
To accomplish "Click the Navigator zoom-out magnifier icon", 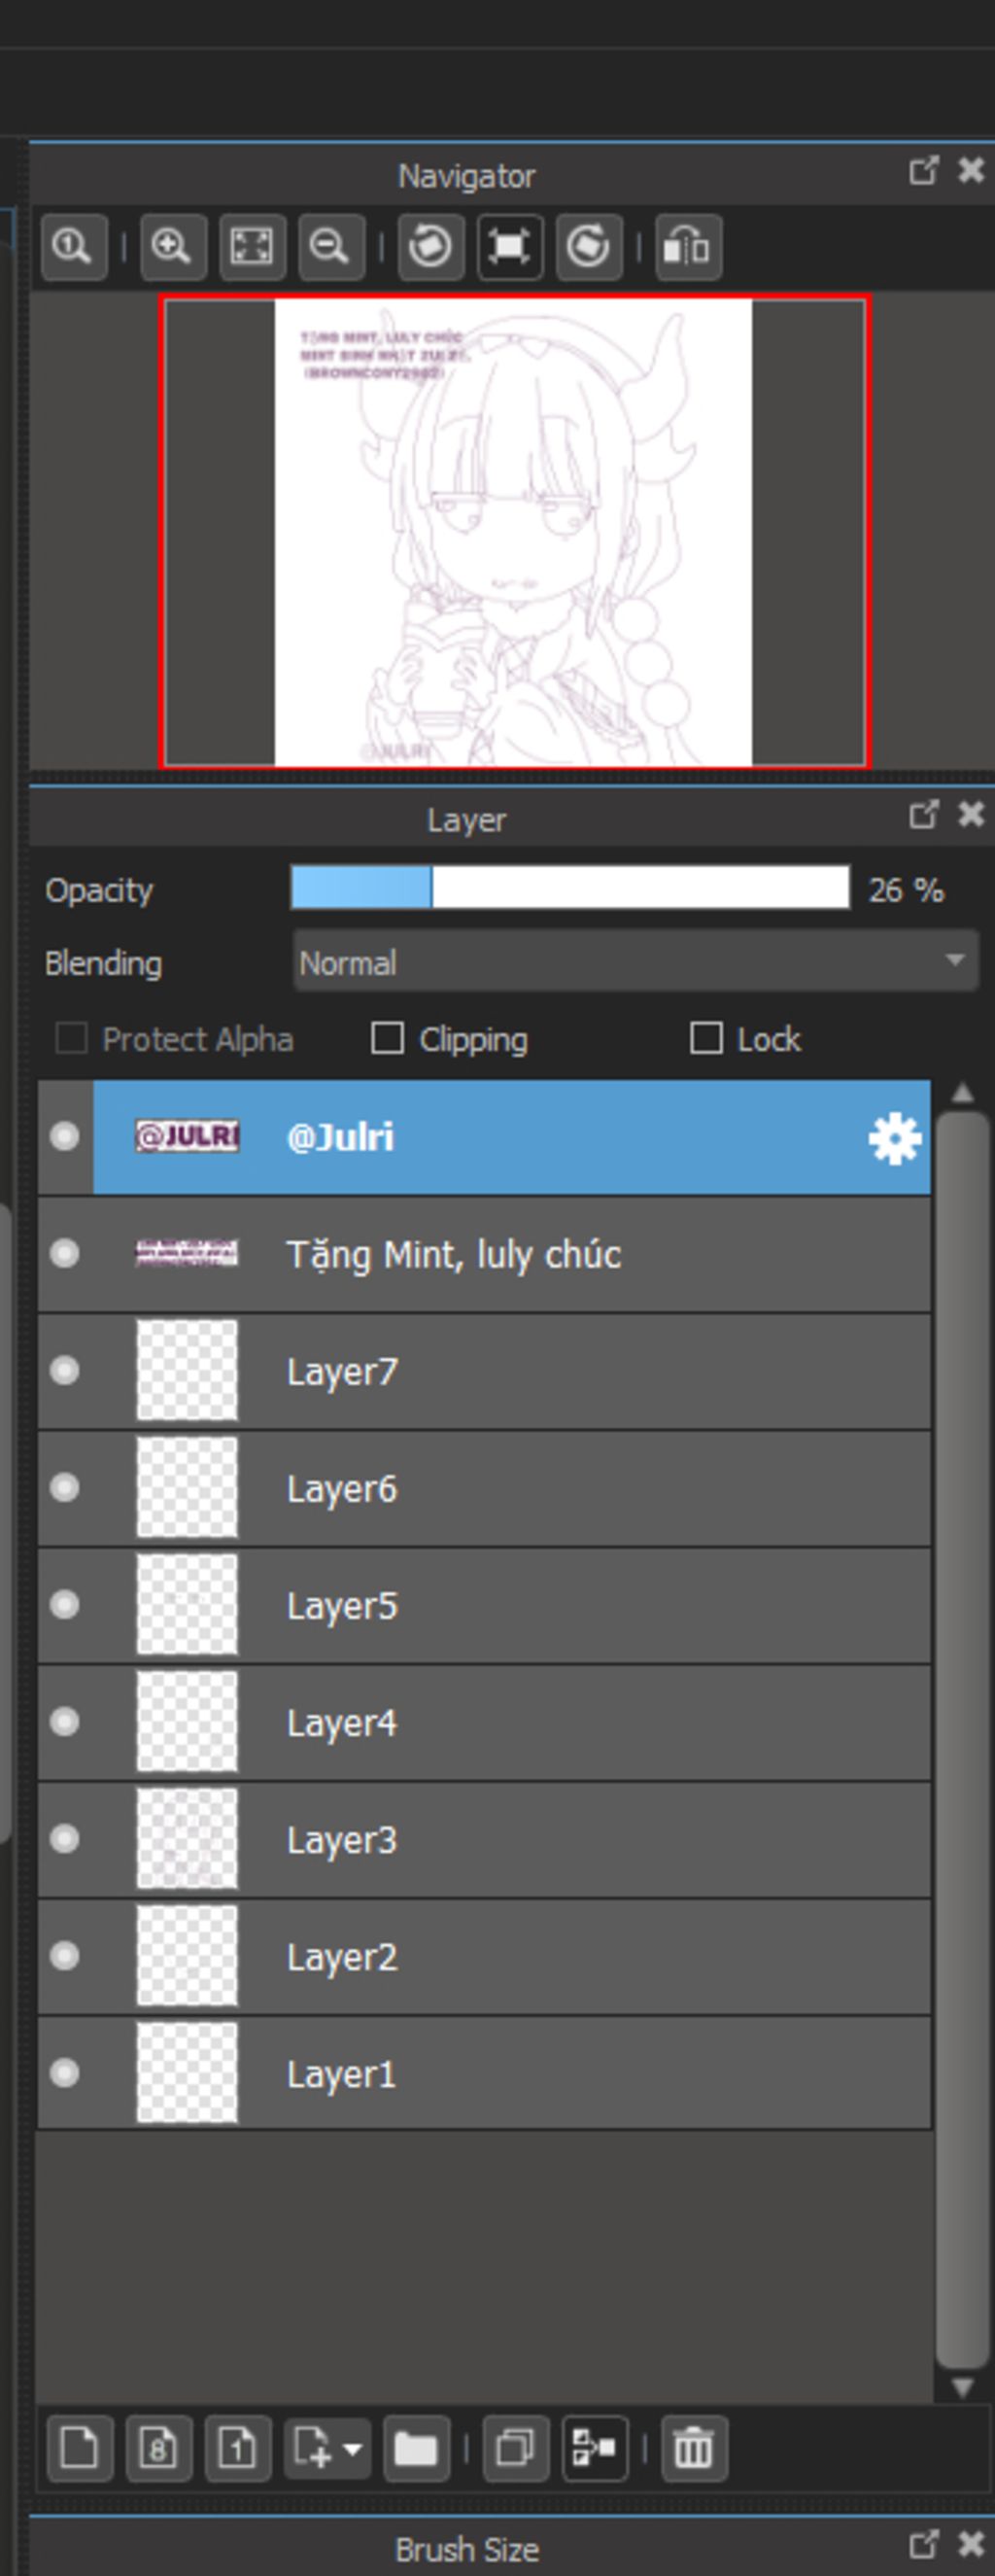I will click(331, 246).
